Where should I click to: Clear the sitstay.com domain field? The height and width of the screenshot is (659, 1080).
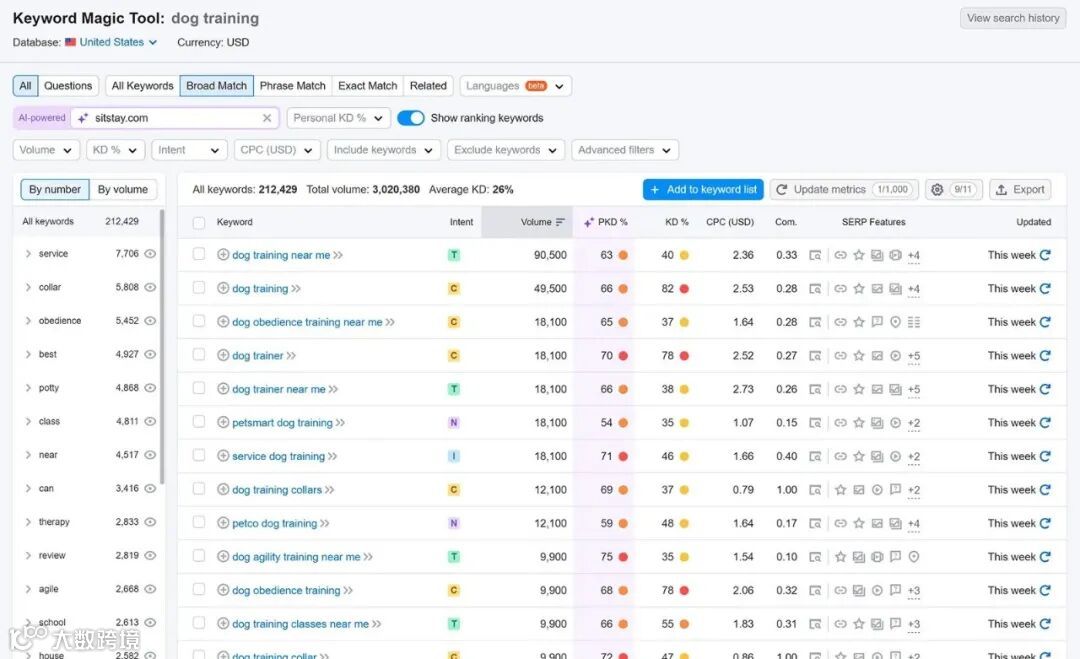(x=267, y=118)
